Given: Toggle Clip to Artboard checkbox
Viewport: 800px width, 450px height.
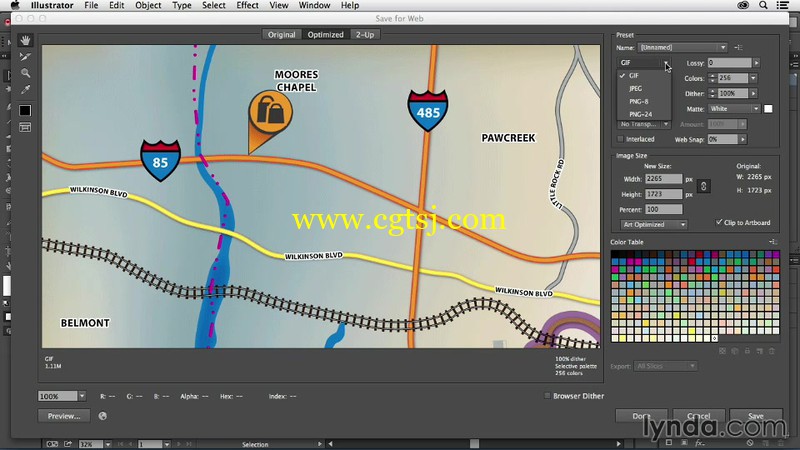Looking at the screenshot, I should (719, 222).
